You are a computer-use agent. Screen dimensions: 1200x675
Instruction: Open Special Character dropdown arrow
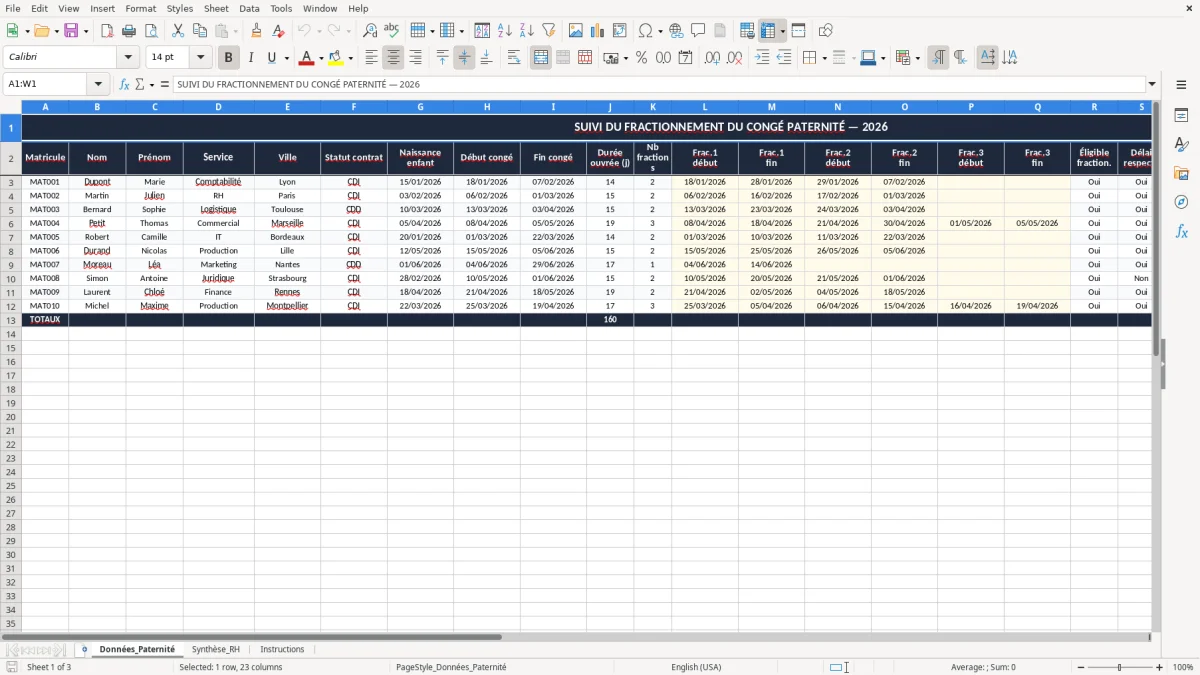tap(661, 31)
